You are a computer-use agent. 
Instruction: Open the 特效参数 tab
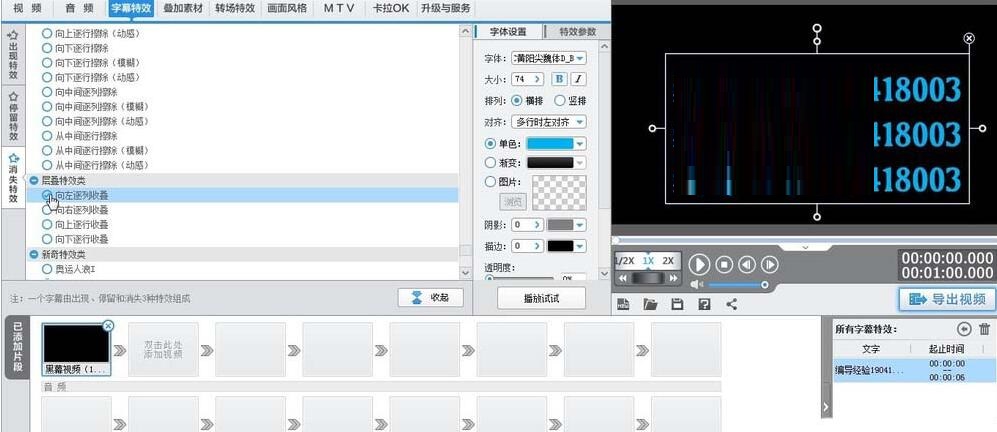coord(576,32)
